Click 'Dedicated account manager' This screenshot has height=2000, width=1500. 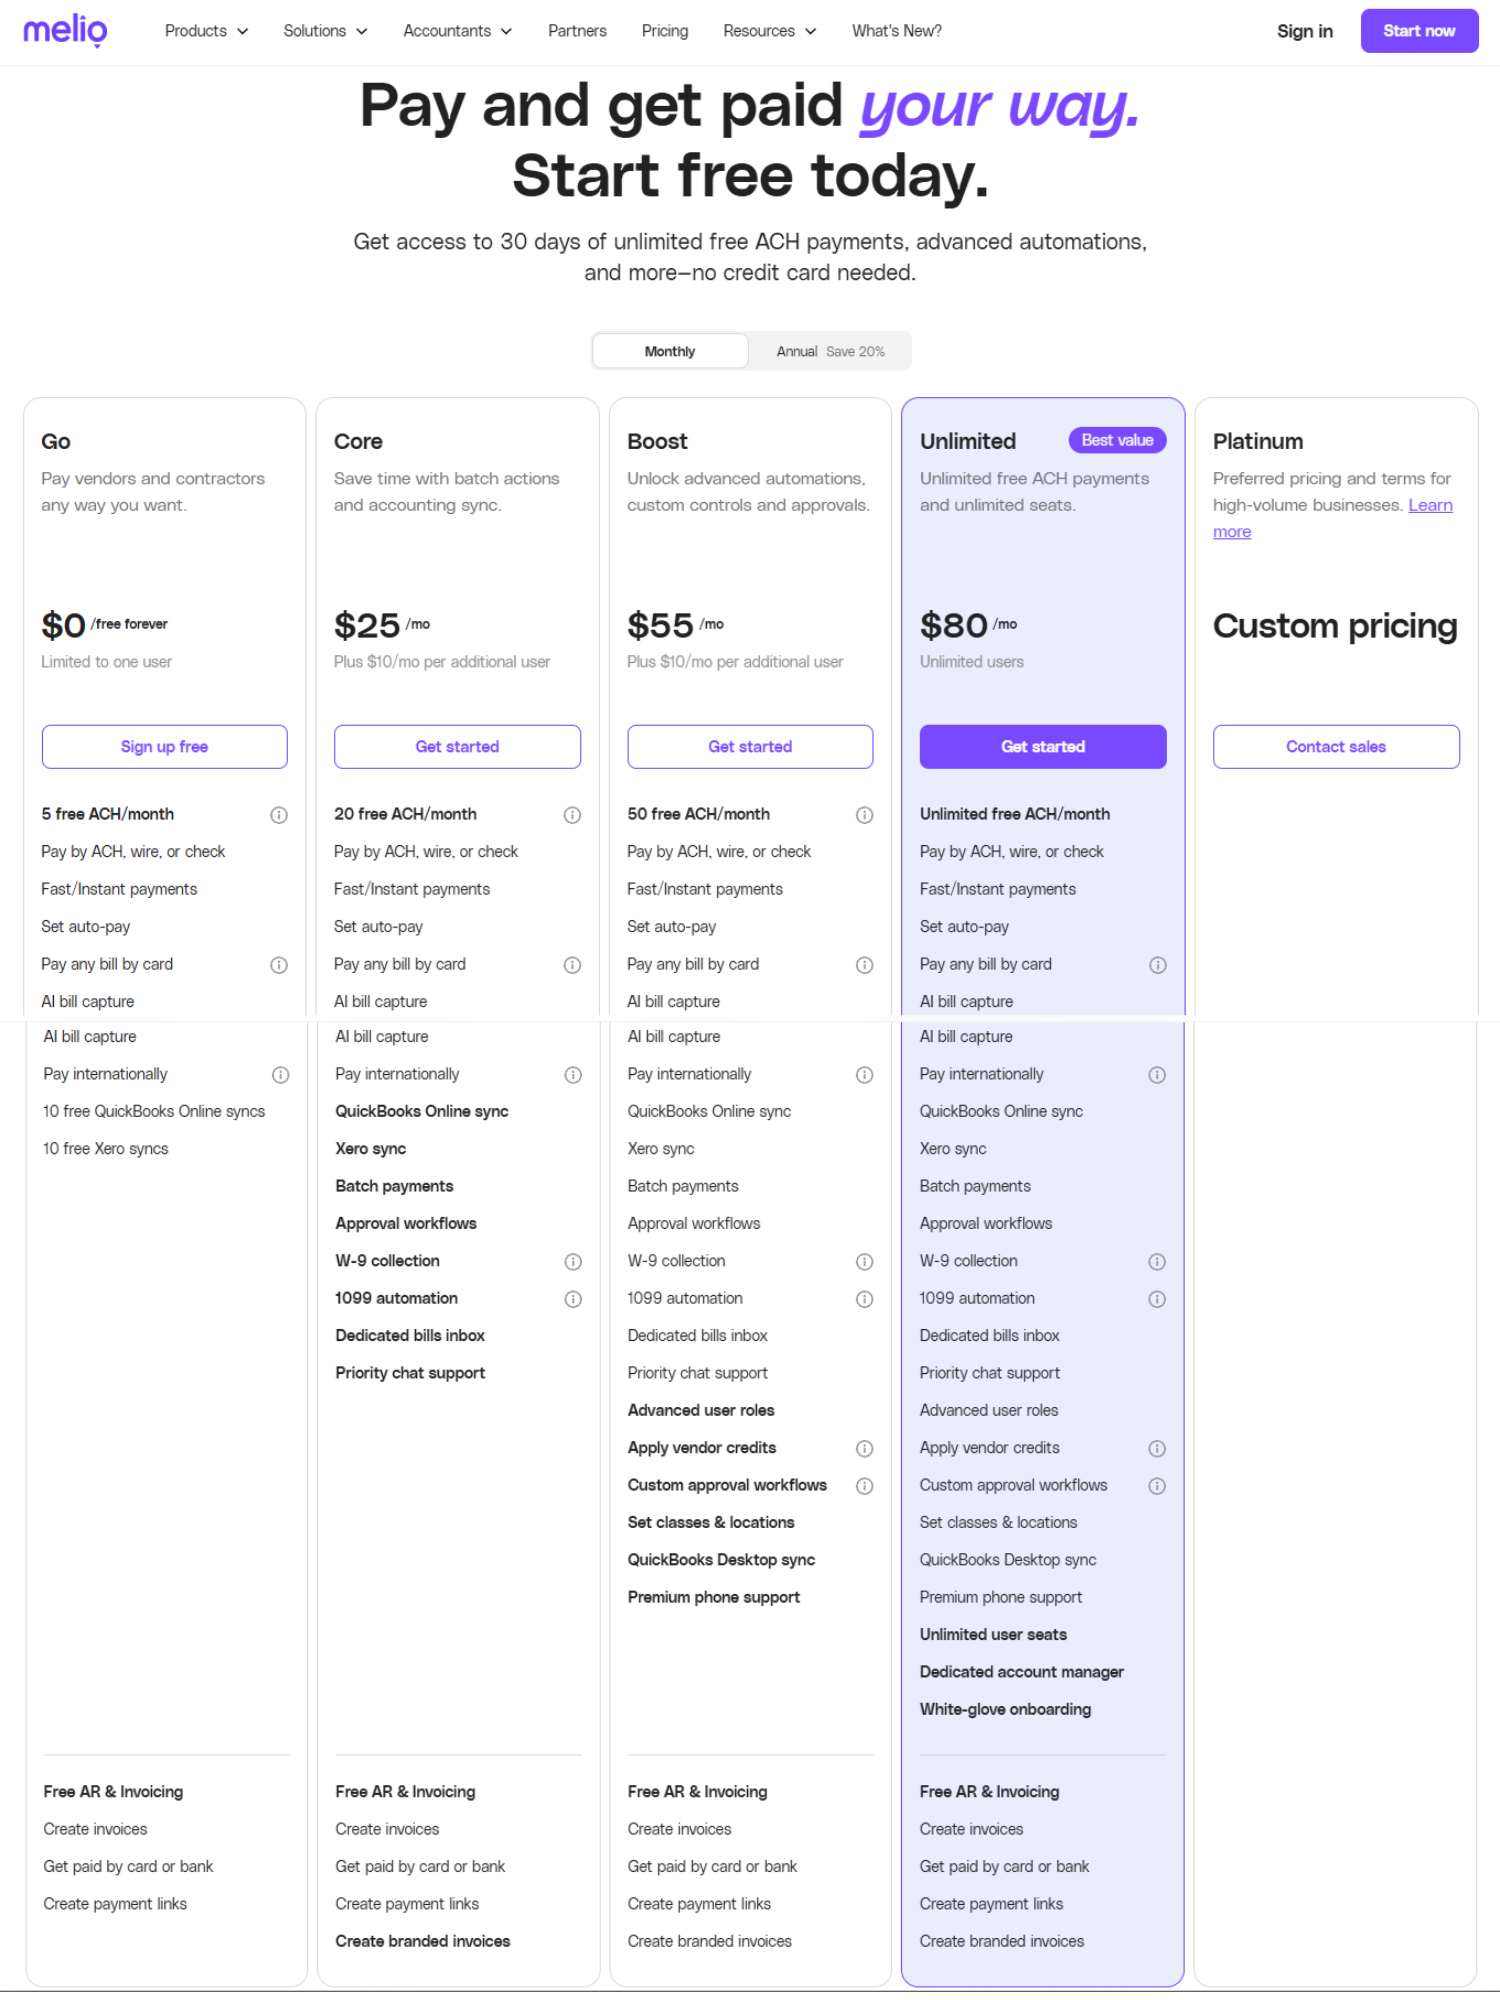(x=1022, y=1673)
